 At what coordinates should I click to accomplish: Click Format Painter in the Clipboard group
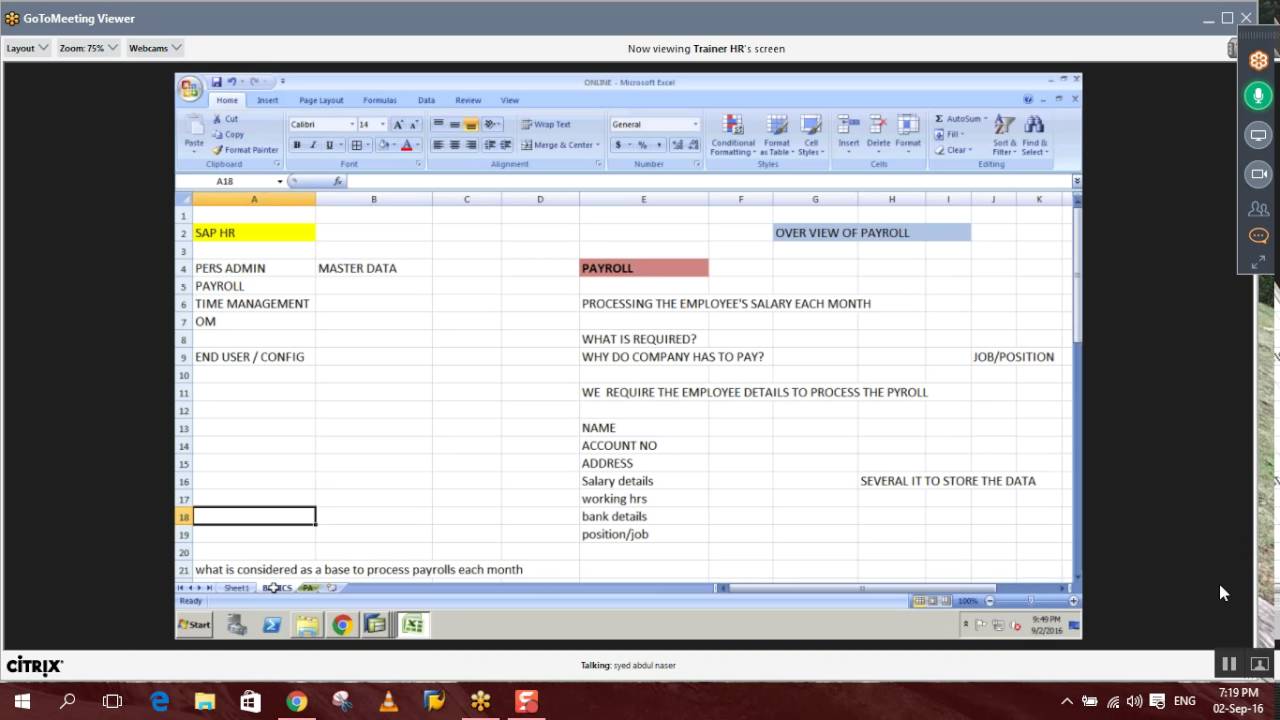point(246,150)
